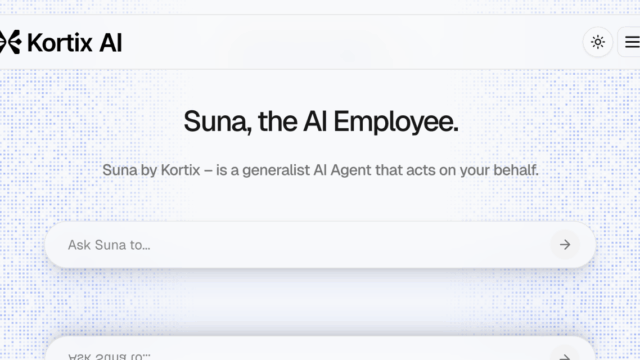Click the 'AI' text beside Kortix
The width and height of the screenshot is (640, 360).
[110, 42]
